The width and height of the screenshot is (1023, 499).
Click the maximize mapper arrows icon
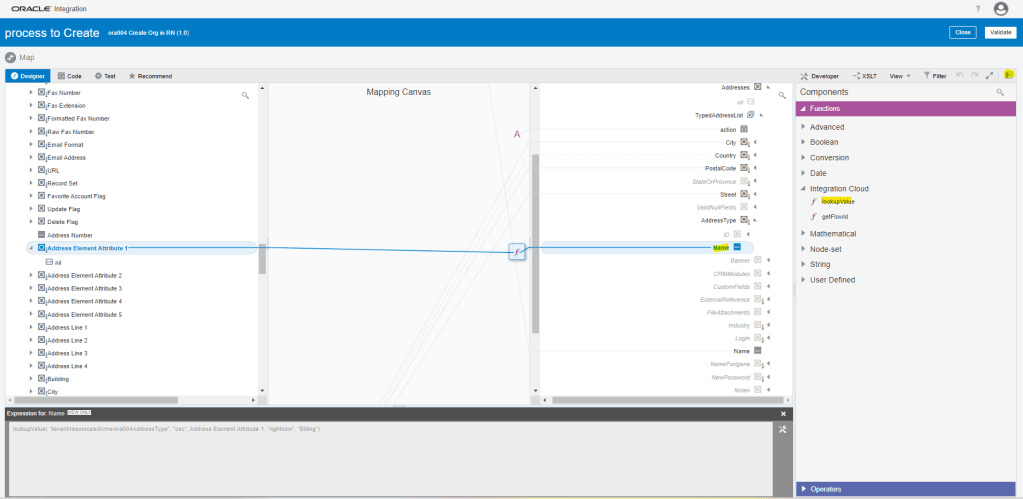point(989,75)
